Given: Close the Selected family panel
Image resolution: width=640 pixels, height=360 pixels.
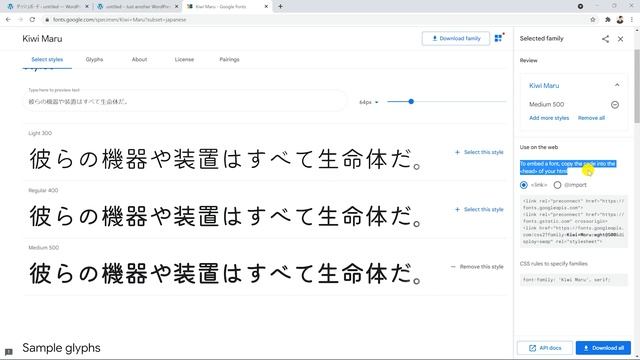Looking at the screenshot, I should tap(620, 39).
